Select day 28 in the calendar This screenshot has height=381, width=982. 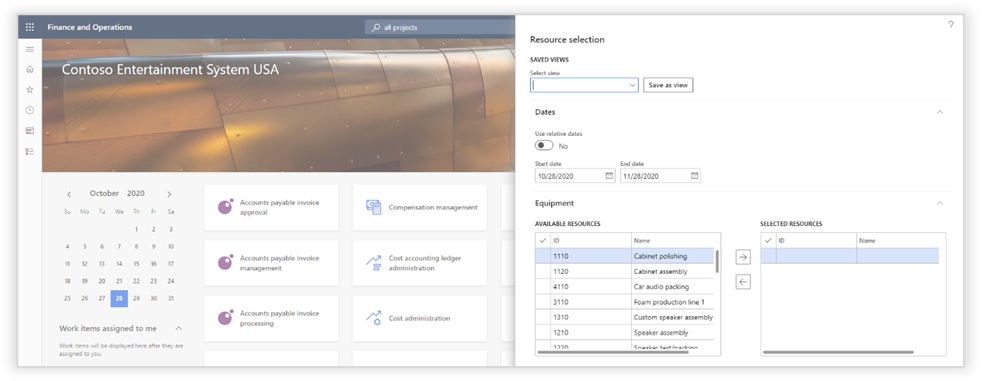pyautogui.click(x=119, y=298)
